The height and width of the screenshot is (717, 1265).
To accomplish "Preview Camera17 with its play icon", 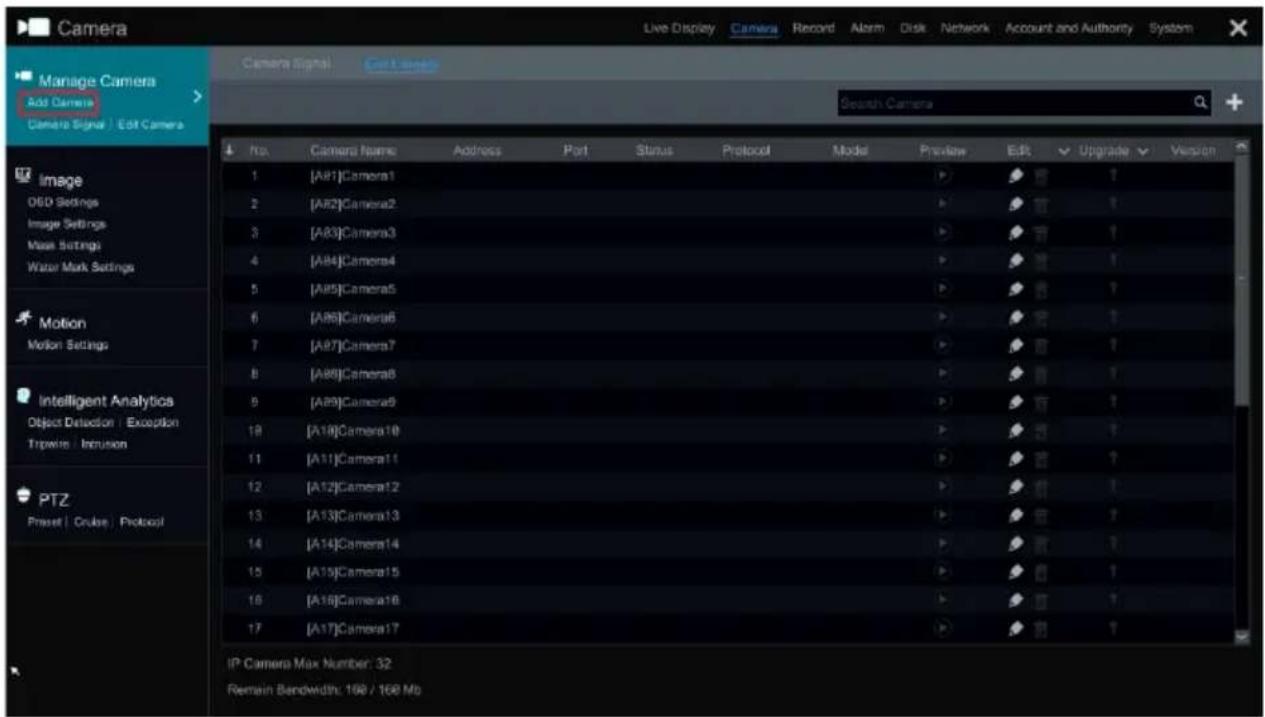I will (943, 628).
